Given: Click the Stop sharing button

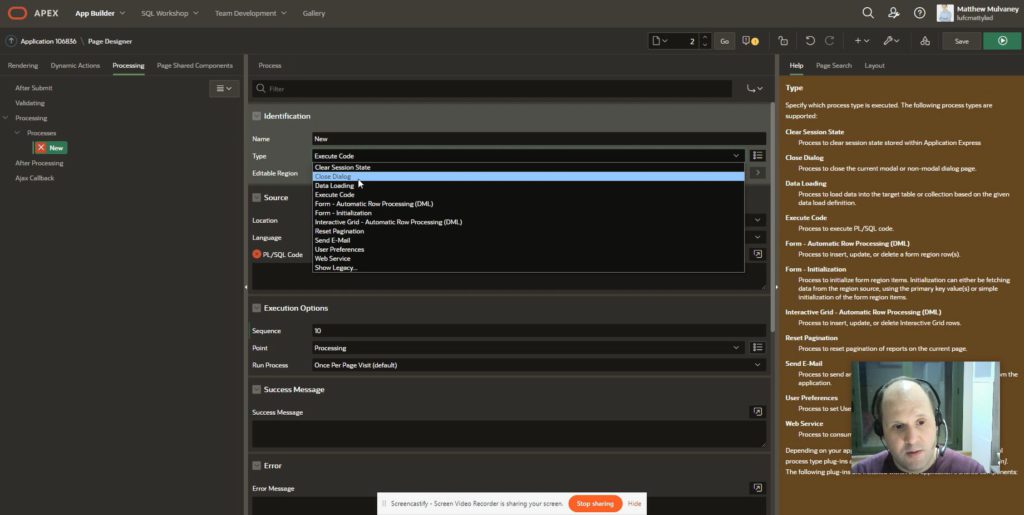Looking at the screenshot, I should click(595, 503).
